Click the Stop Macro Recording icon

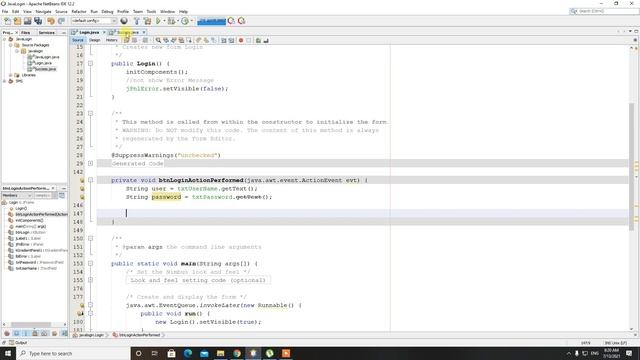point(249,40)
